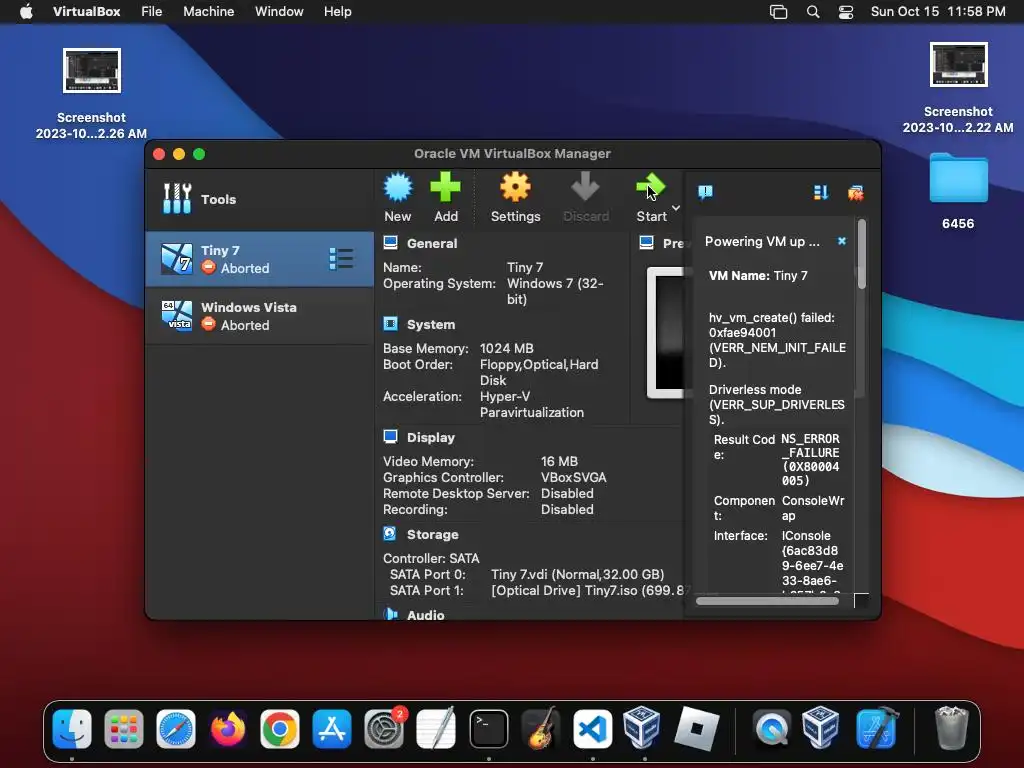Click the date and time in menu bar
1024x768 pixels.
click(x=938, y=12)
